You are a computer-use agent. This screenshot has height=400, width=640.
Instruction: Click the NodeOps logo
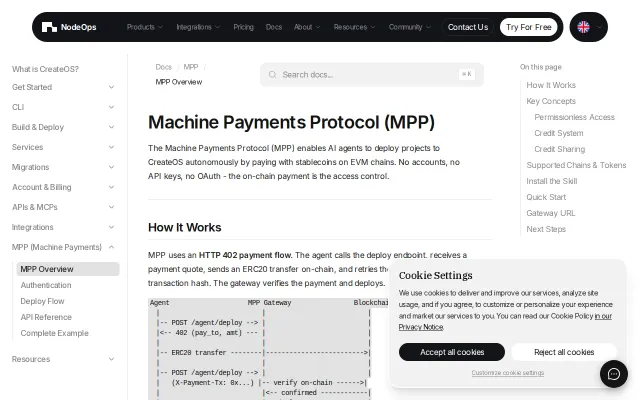click(x=69, y=27)
